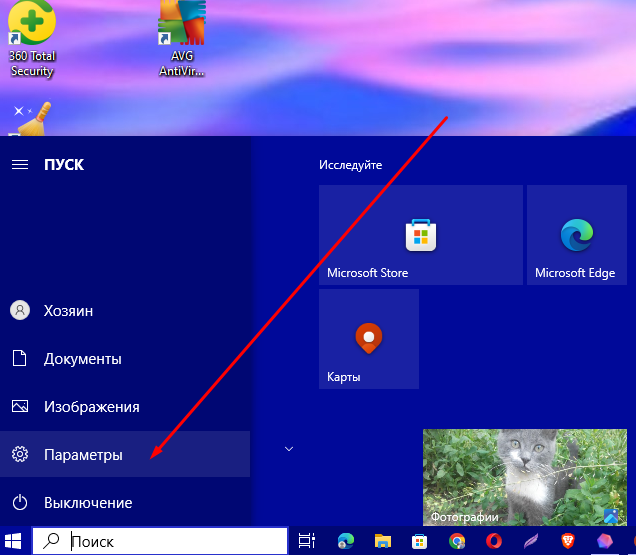Open the Выключение power menu
The height and width of the screenshot is (555, 636).
coord(125,502)
